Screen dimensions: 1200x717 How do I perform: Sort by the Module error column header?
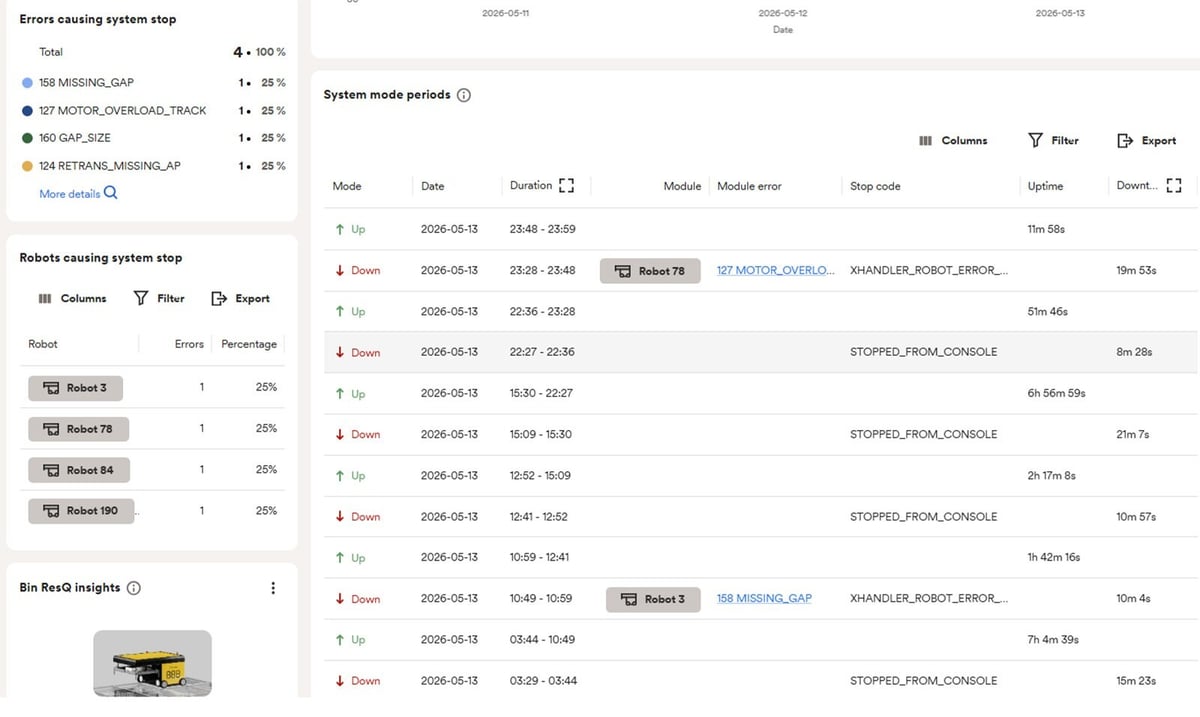point(749,186)
